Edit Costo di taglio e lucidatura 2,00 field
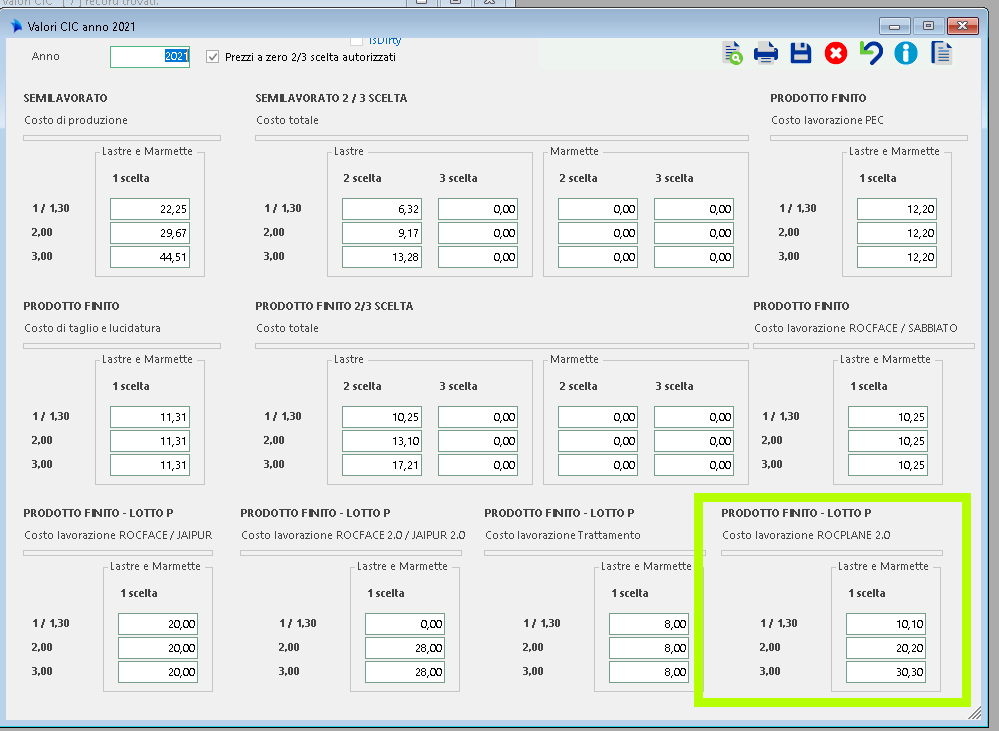This screenshot has height=731, width=999. point(150,441)
